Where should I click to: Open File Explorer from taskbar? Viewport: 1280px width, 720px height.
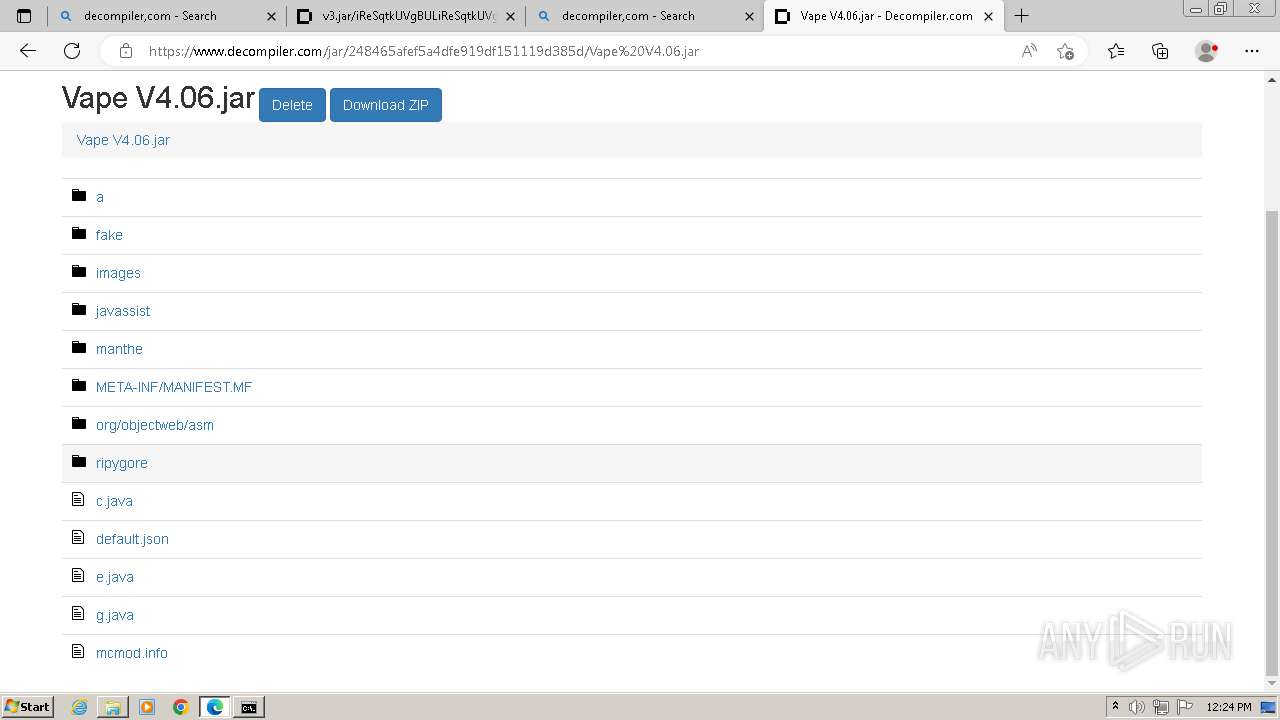[x=113, y=707]
